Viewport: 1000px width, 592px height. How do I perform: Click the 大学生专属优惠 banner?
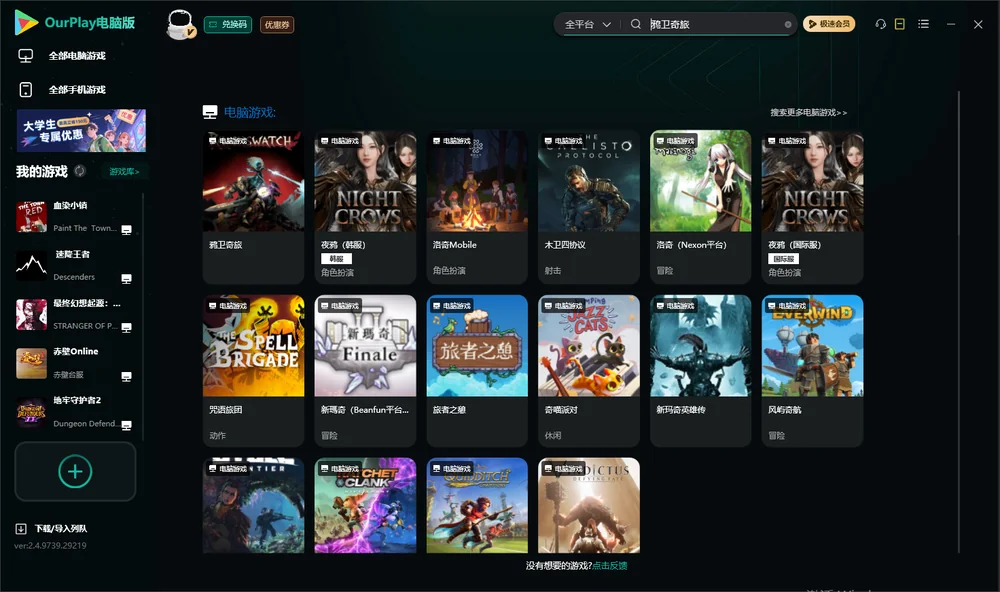click(x=81, y=131)
